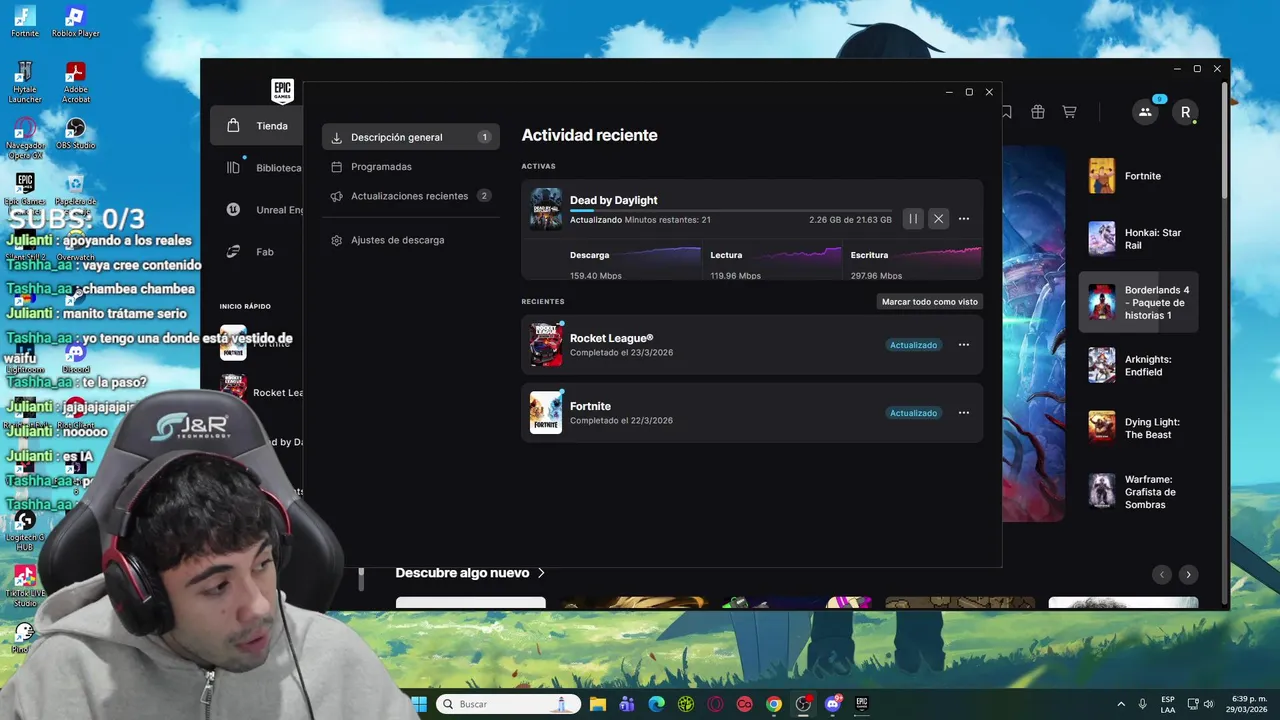This screenshot has height=720, width=1280.
Task: Open the Fortnite desktop shortcut
Action: pyautogui.click(x=25, y=21)
